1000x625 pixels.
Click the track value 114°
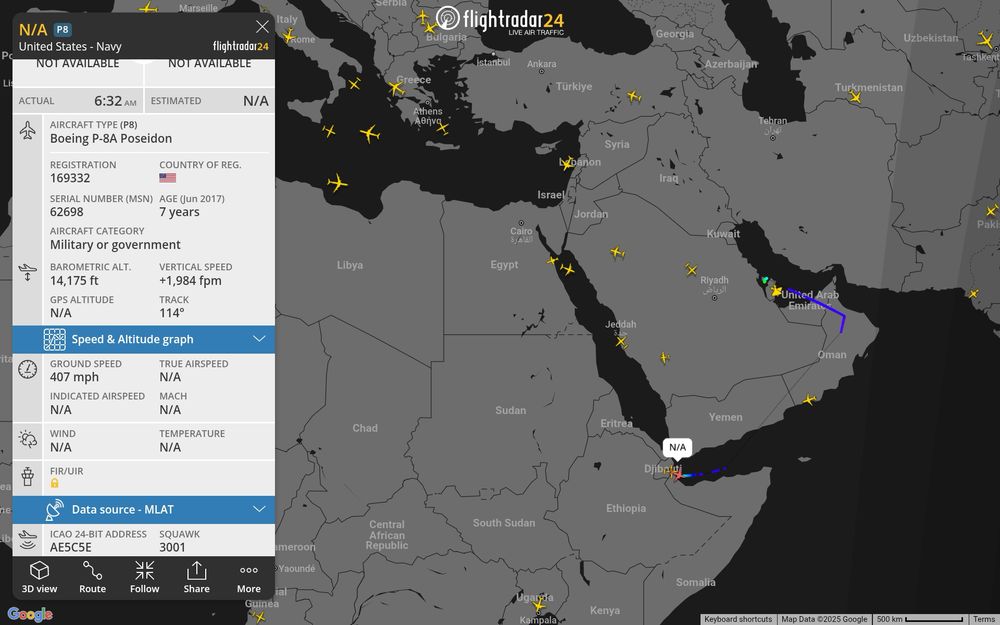[x=172, y=313]
